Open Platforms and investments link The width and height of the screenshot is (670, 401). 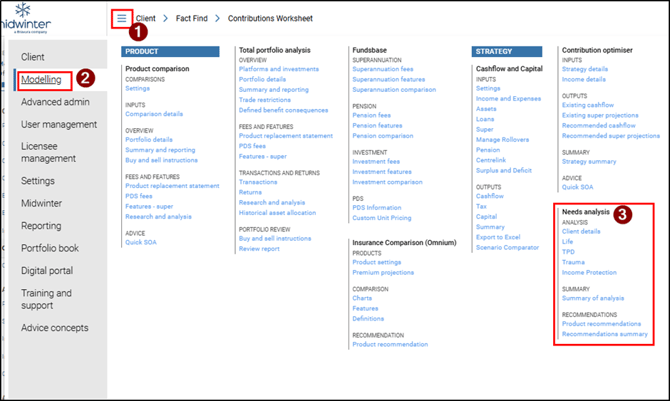(x=279, y=69)
